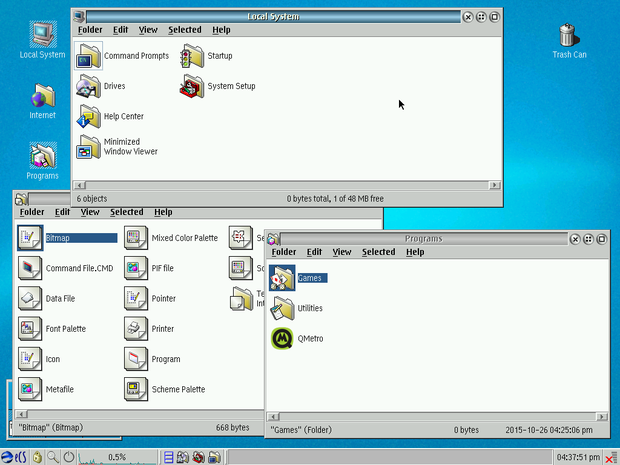Screen dimensions: 620x465
Task: Click the taskbar clock display
Action: click(x=577, y=457)
